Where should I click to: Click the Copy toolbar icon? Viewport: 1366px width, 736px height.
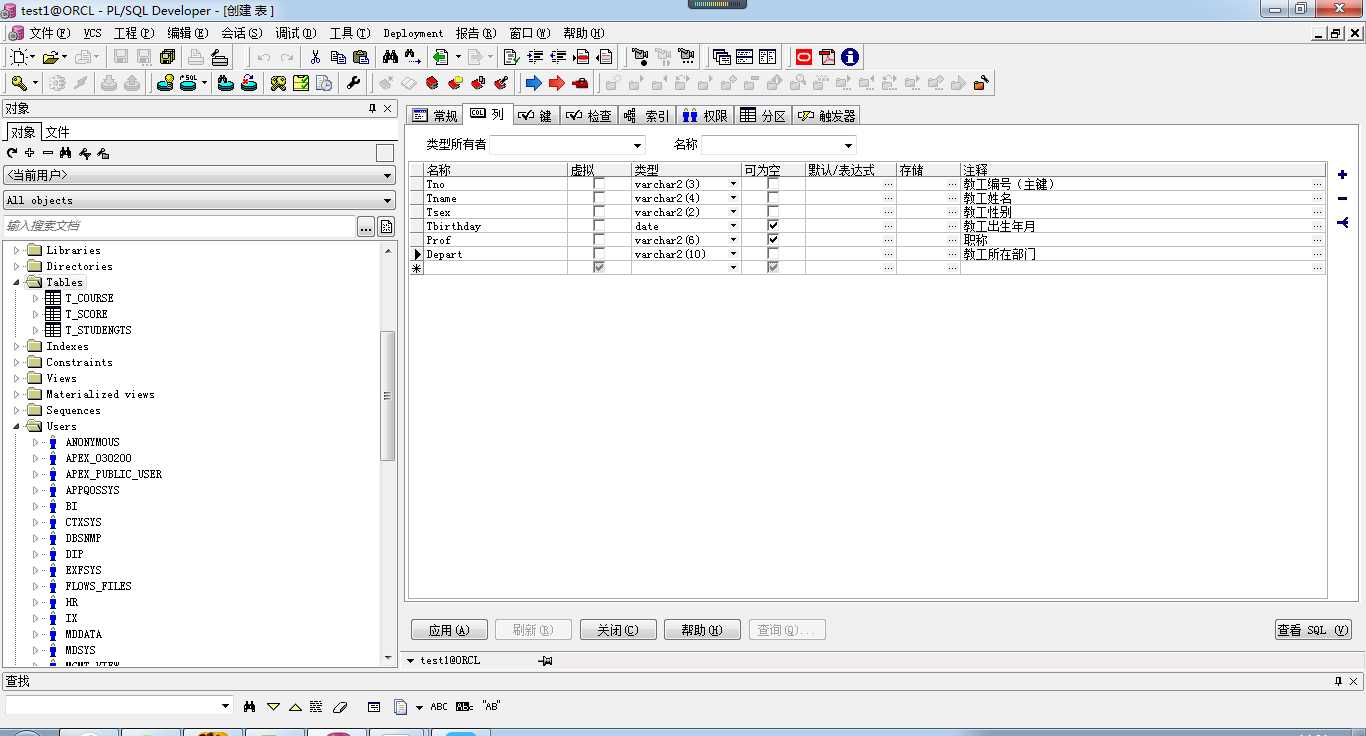point(338,57)
